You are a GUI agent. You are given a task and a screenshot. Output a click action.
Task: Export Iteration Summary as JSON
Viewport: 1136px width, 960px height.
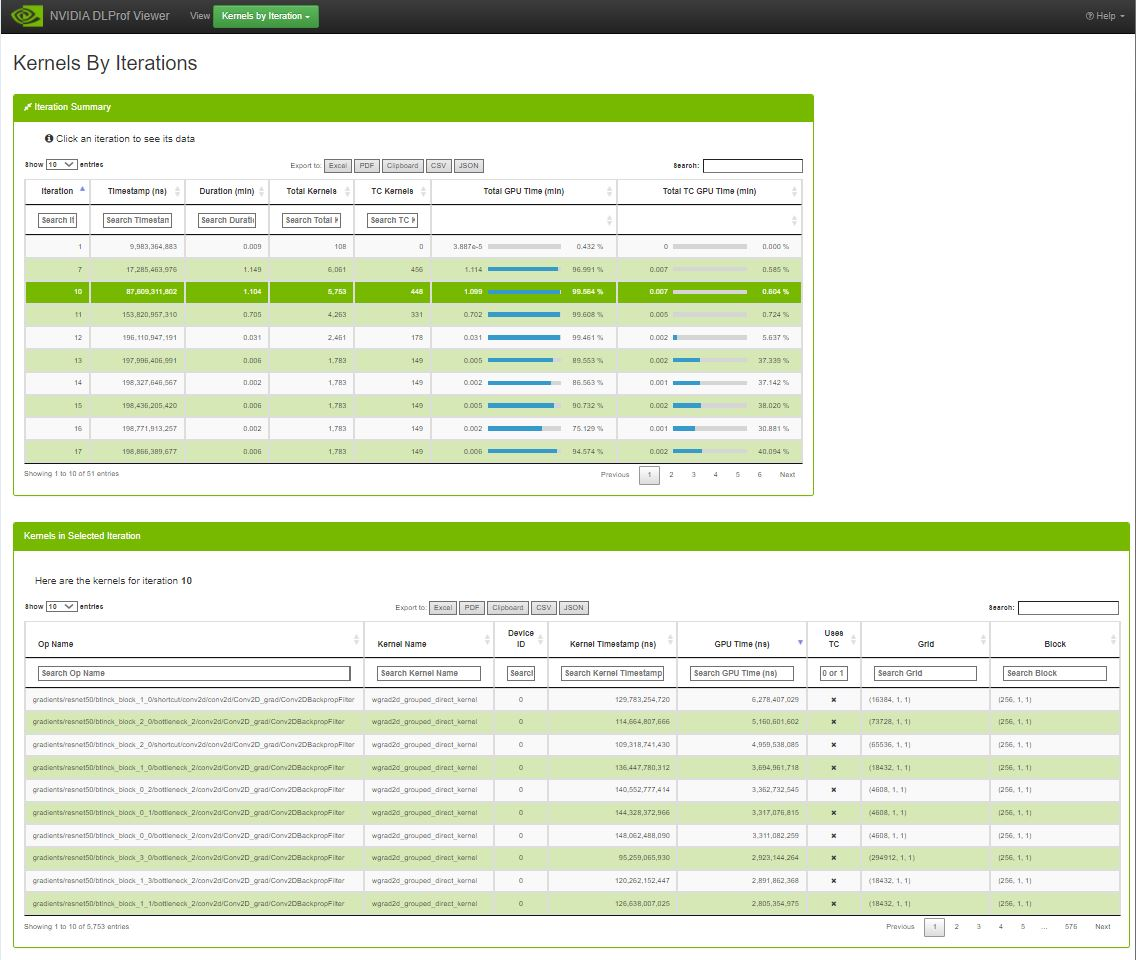469,166
